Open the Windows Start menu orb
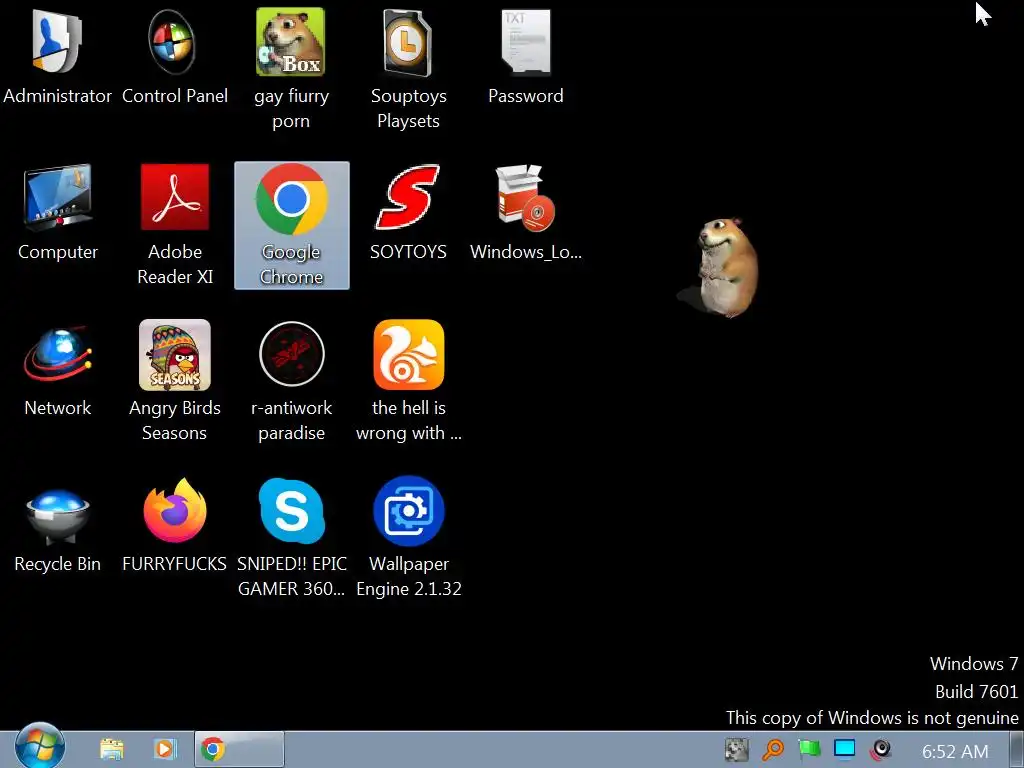This screenshot has height=768, width=1024. (x=39, y=746)
